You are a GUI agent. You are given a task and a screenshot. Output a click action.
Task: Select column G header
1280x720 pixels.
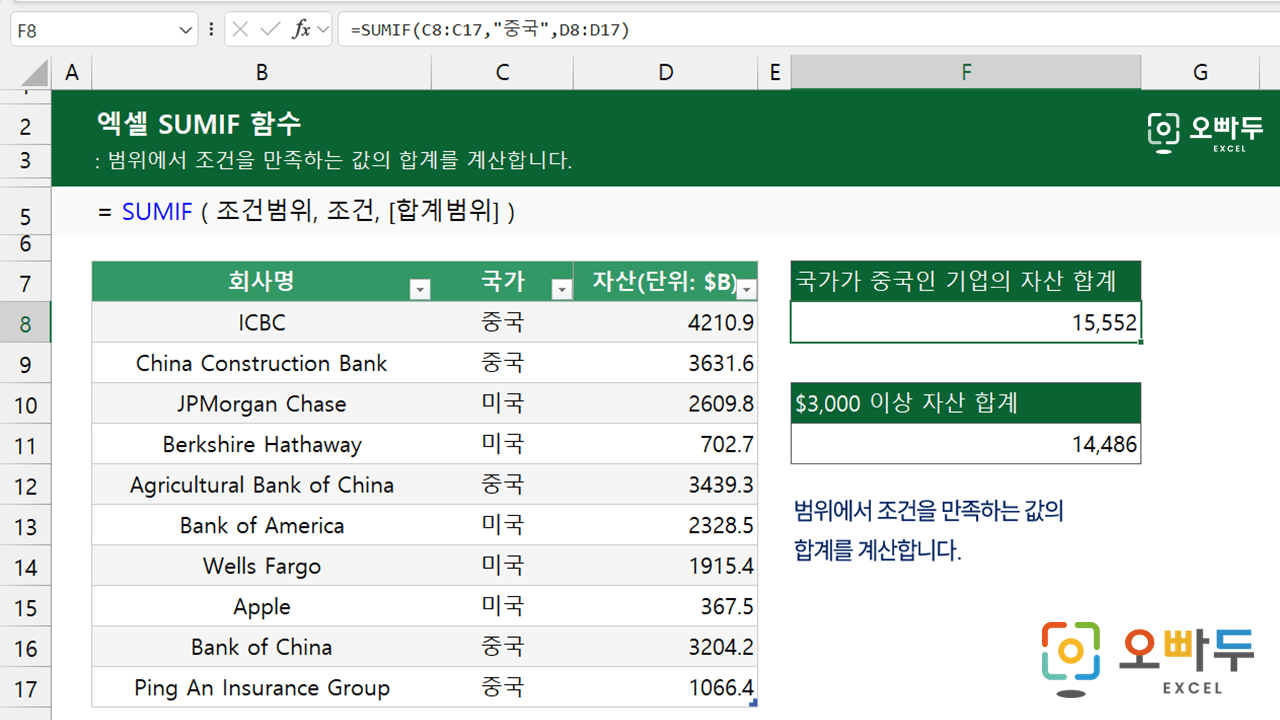click(x=1200, y=72)
